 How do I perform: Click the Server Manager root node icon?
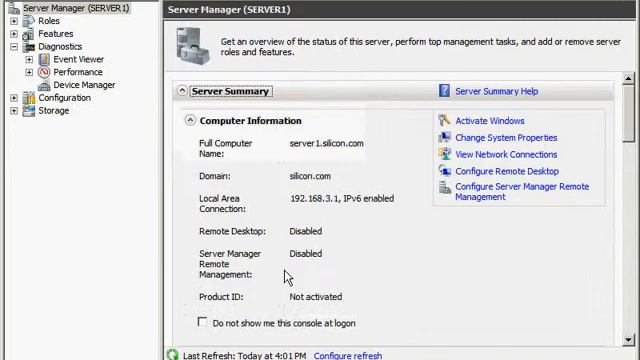click(x=14, y=8)
